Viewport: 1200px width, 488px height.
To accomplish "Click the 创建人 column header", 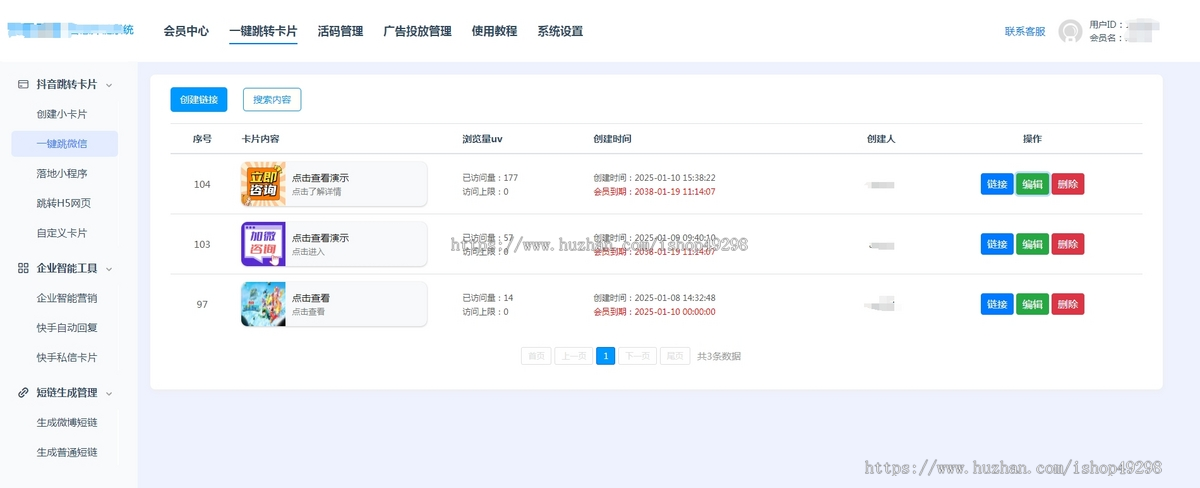I will (880, 139).
